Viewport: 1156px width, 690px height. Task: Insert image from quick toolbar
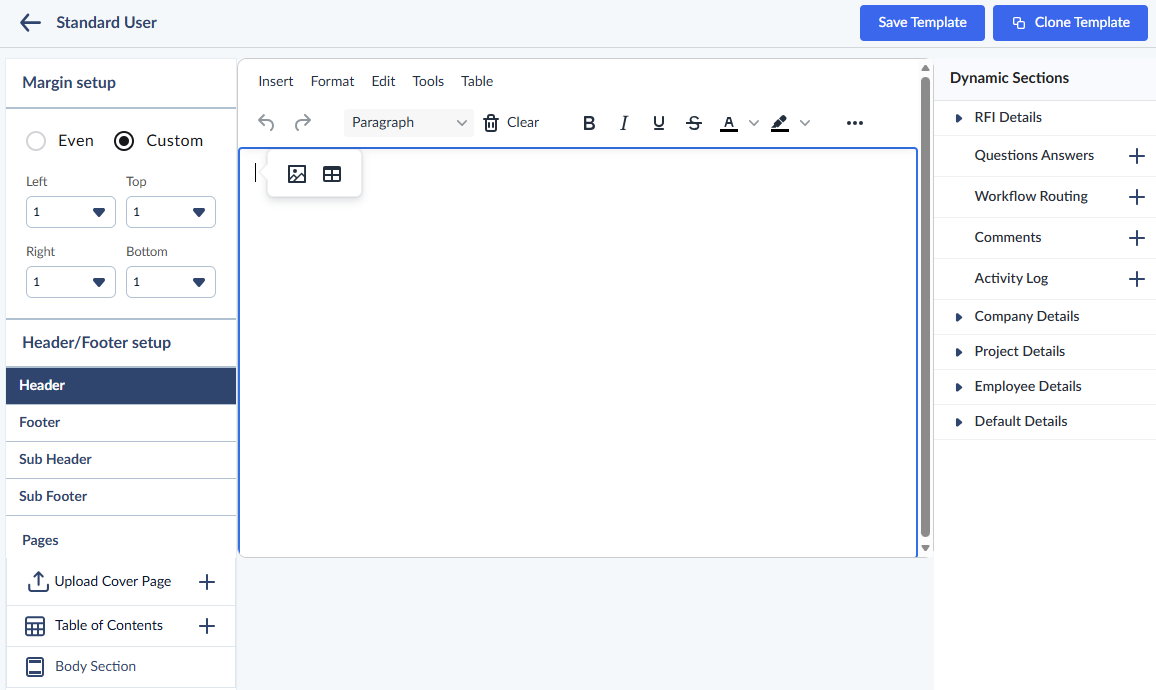coord(297,174)
